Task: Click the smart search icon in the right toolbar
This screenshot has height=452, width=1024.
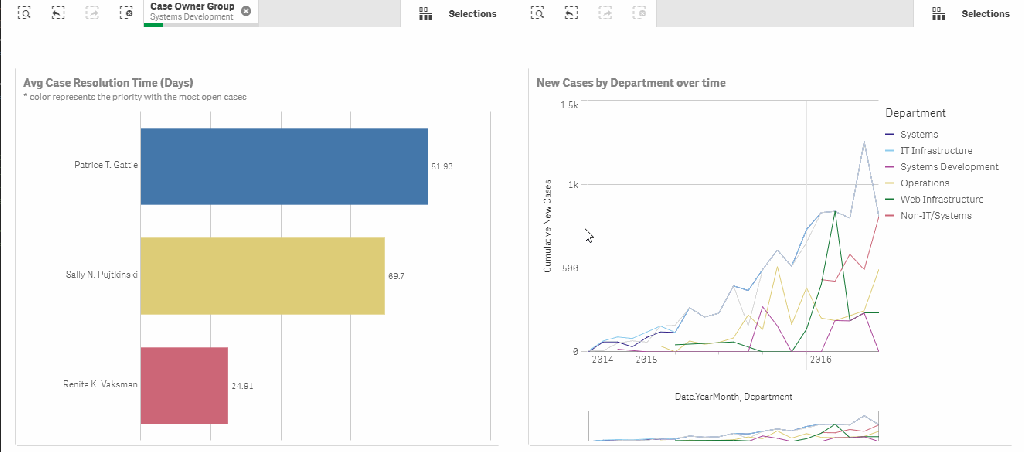Action: coord(538,13)
